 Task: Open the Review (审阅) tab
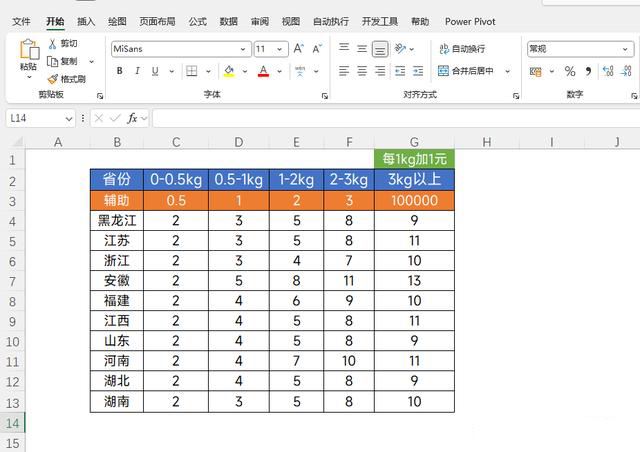260,22
